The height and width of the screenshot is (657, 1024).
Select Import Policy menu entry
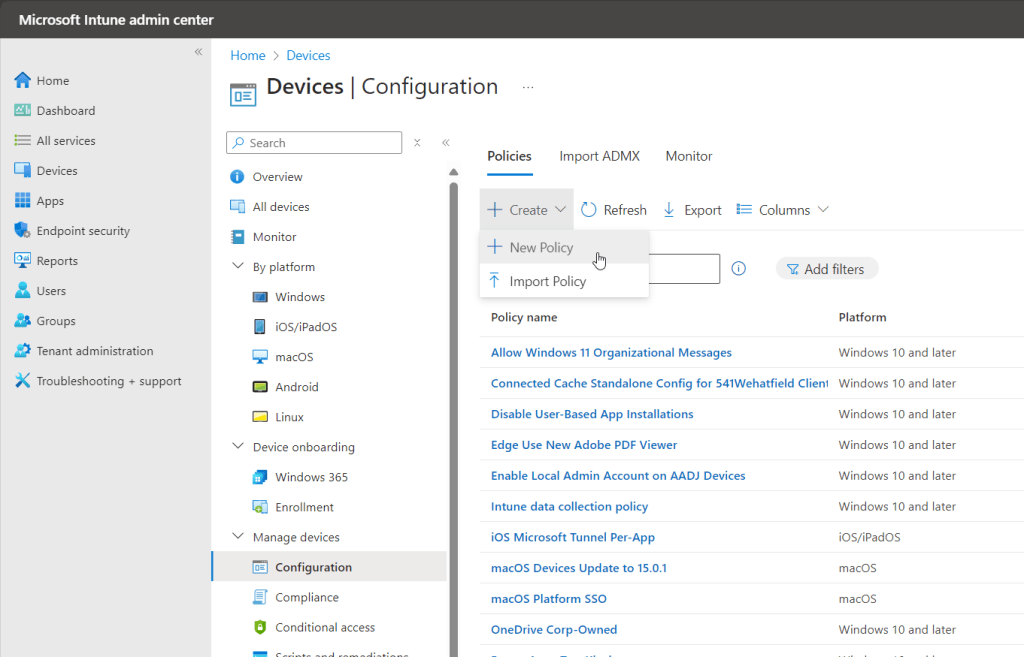pos(547,282)
